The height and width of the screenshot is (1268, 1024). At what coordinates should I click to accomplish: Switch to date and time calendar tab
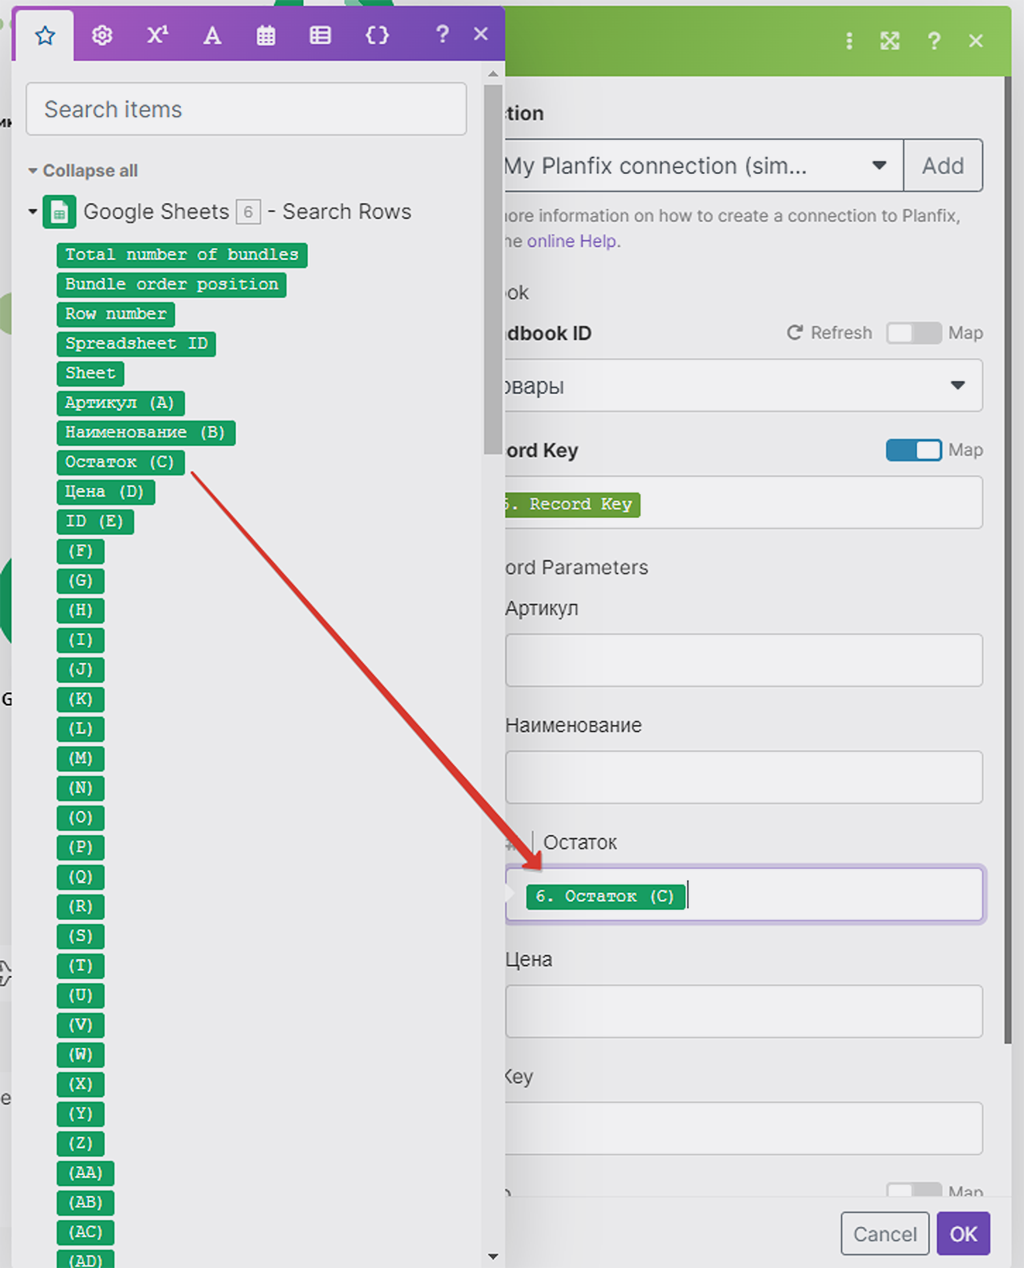coord(266,36)
